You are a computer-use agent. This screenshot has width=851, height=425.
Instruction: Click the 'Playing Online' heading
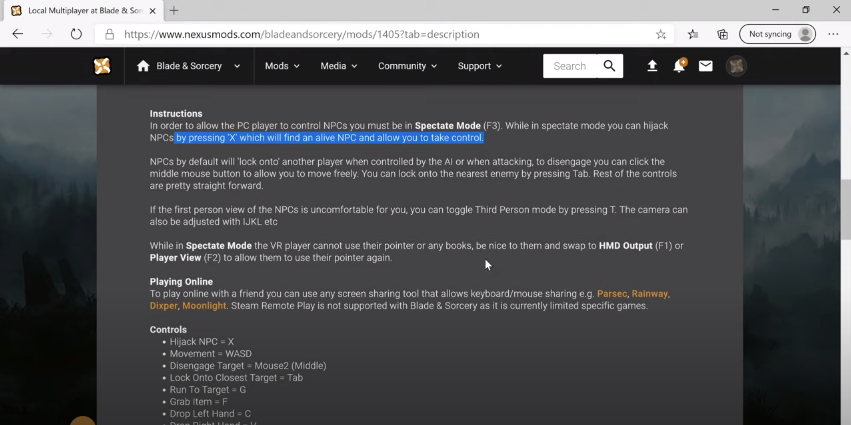tap(181, 282)
